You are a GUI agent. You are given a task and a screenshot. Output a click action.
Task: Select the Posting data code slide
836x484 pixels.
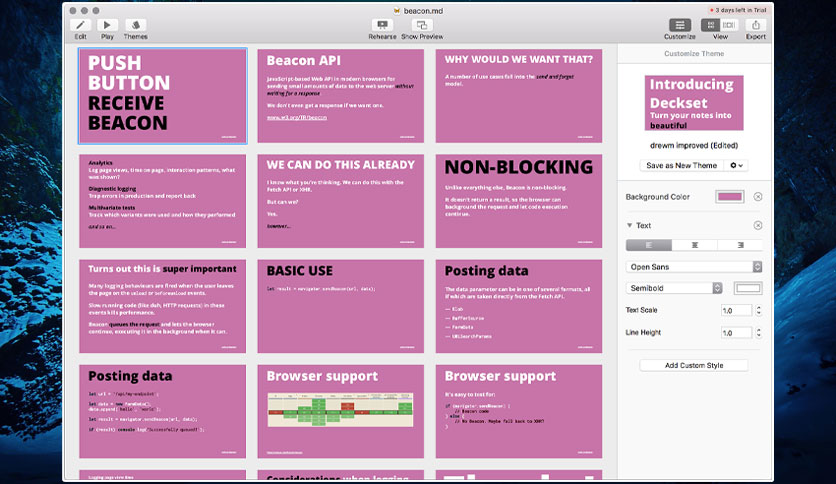(163, 411)
